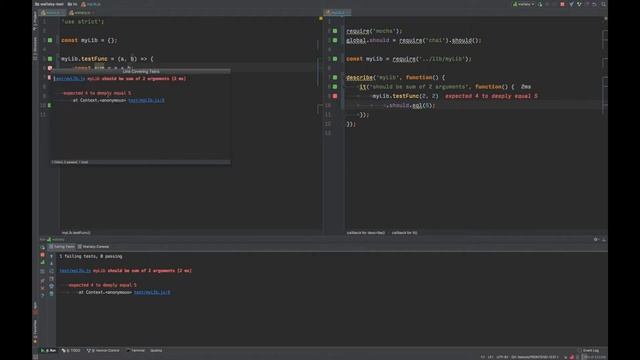Open the wallaby run configuration dropdown
The height and width of the screenshot is (360, 640).
coord(524,4)
